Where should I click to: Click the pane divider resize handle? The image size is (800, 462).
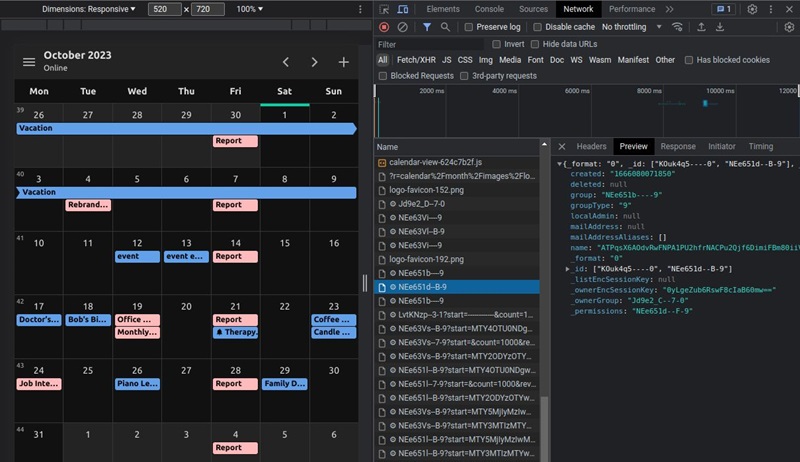(x=365, y=283)
